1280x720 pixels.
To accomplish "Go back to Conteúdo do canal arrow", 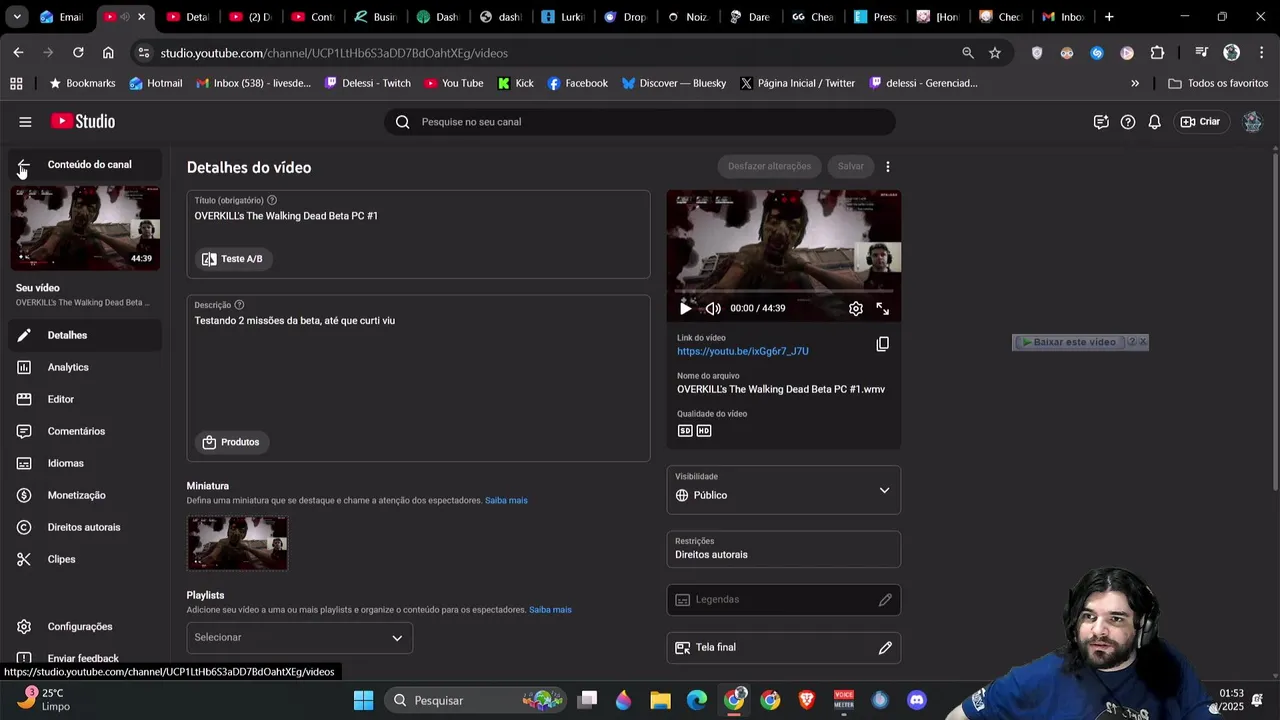I will [x=24, y=165].
